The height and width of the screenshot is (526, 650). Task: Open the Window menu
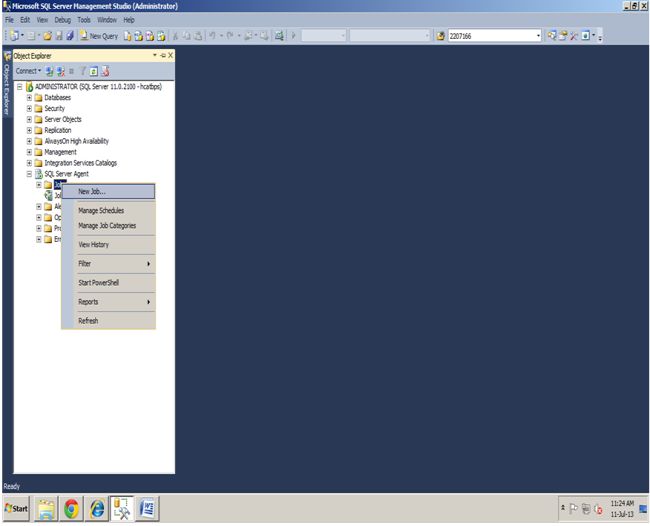(107, 20)
